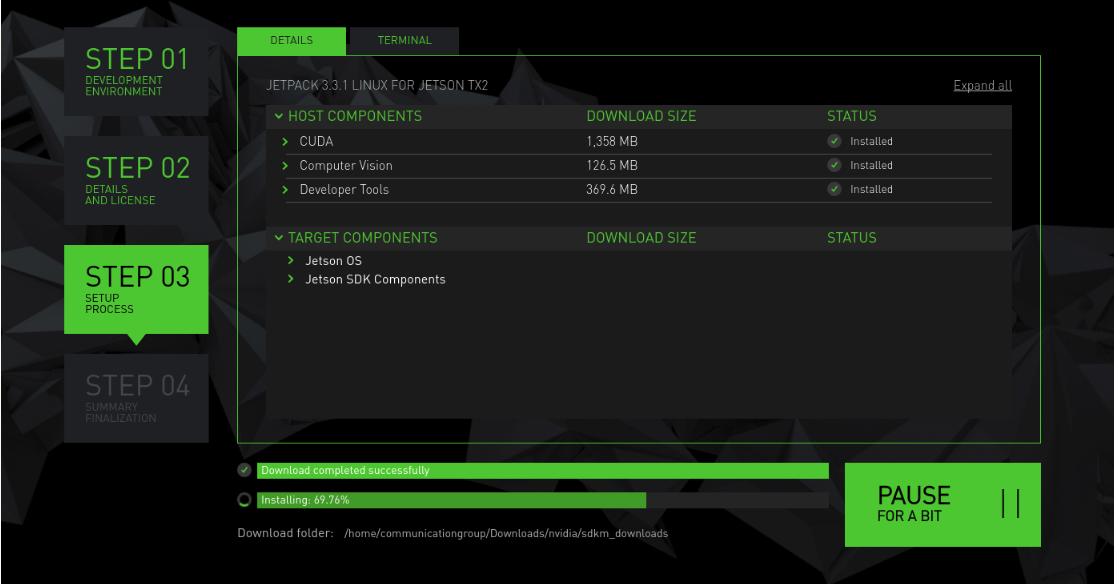Click the 126.5 MB download size

(612, 166)
